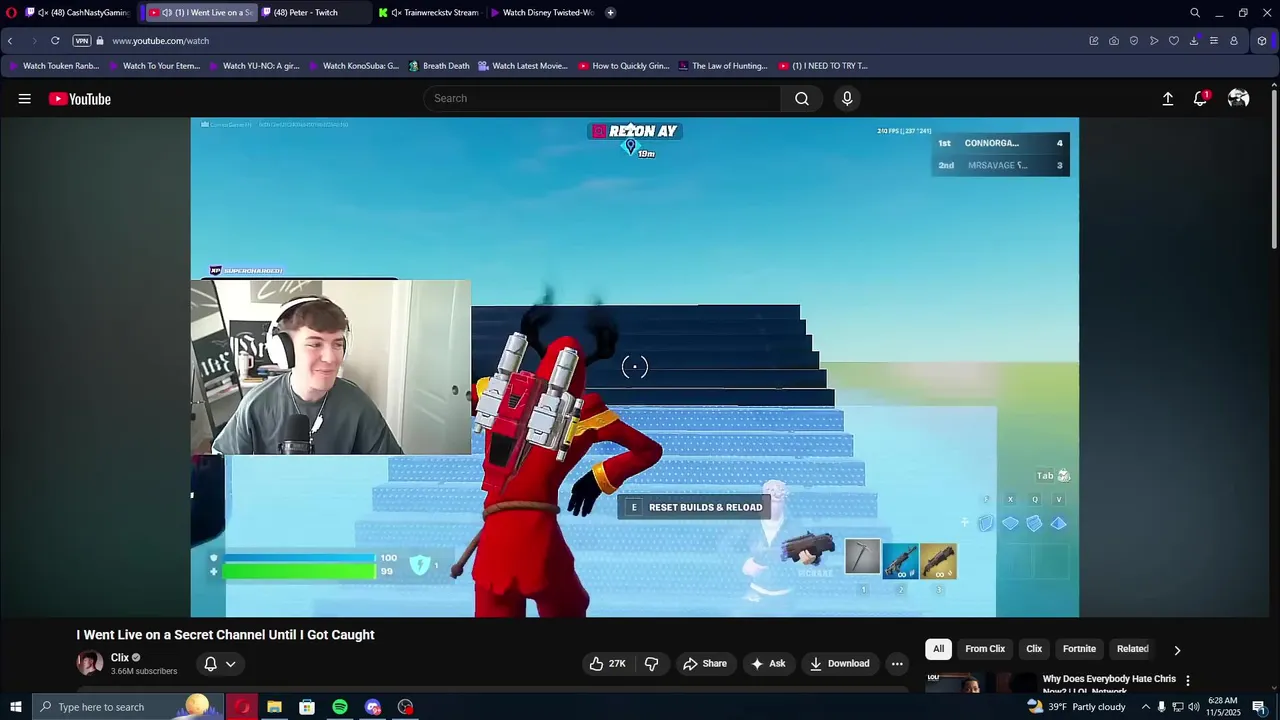Dislike the video with thumbs down

(651, 663)
